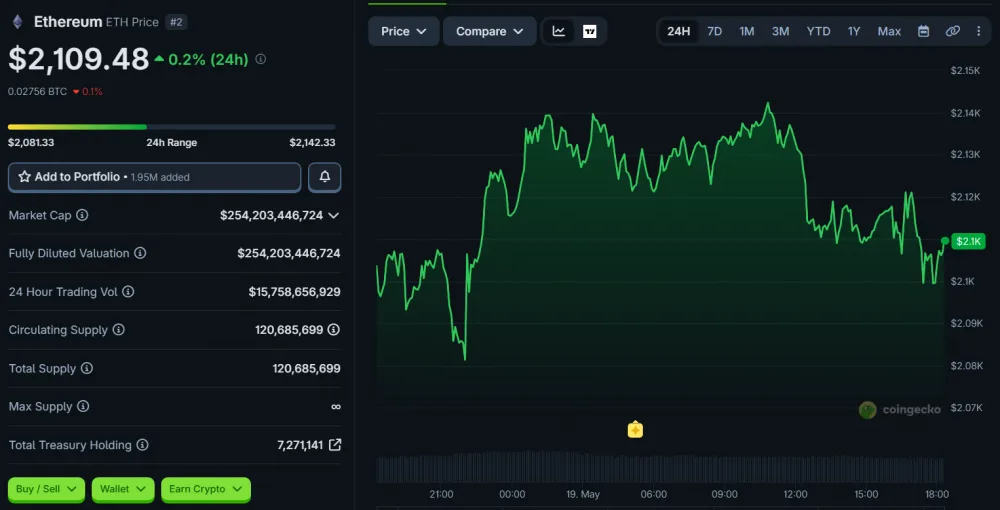This screenshot has height=510, width=1000.
Task: Click the $2,081.33 range low value
Action: point(31,143)
